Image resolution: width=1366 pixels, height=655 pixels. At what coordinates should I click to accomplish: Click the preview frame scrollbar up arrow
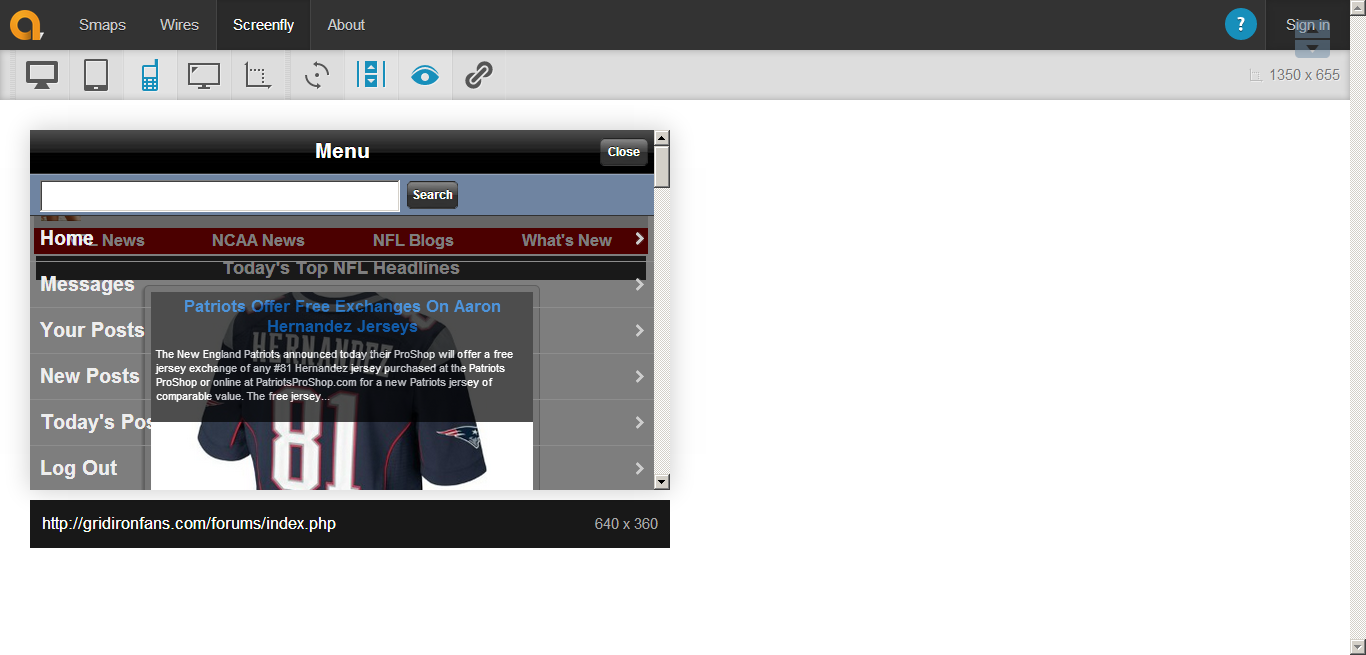(x=662, y=138)
